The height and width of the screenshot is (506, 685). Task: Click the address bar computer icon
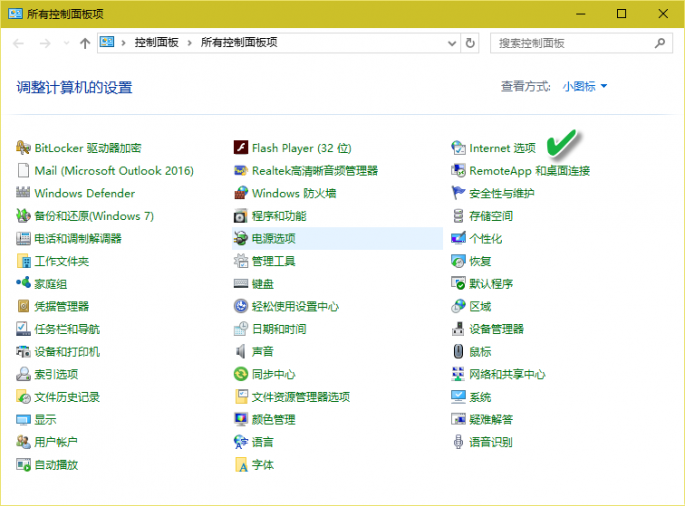[107, 42]
